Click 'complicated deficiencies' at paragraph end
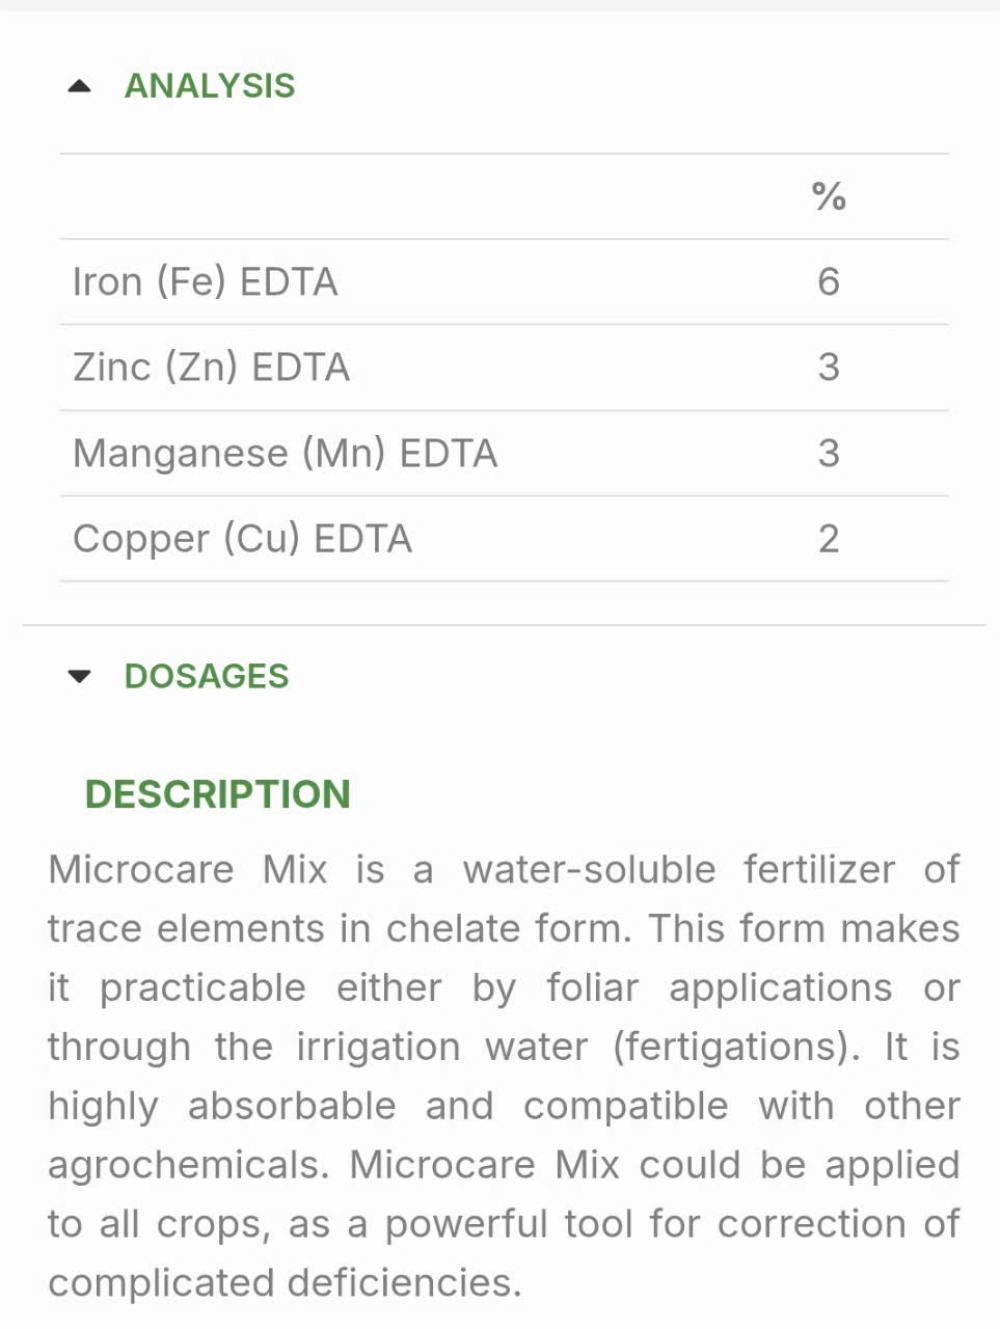The image size is (1000, 1329). pos(285,1283)
